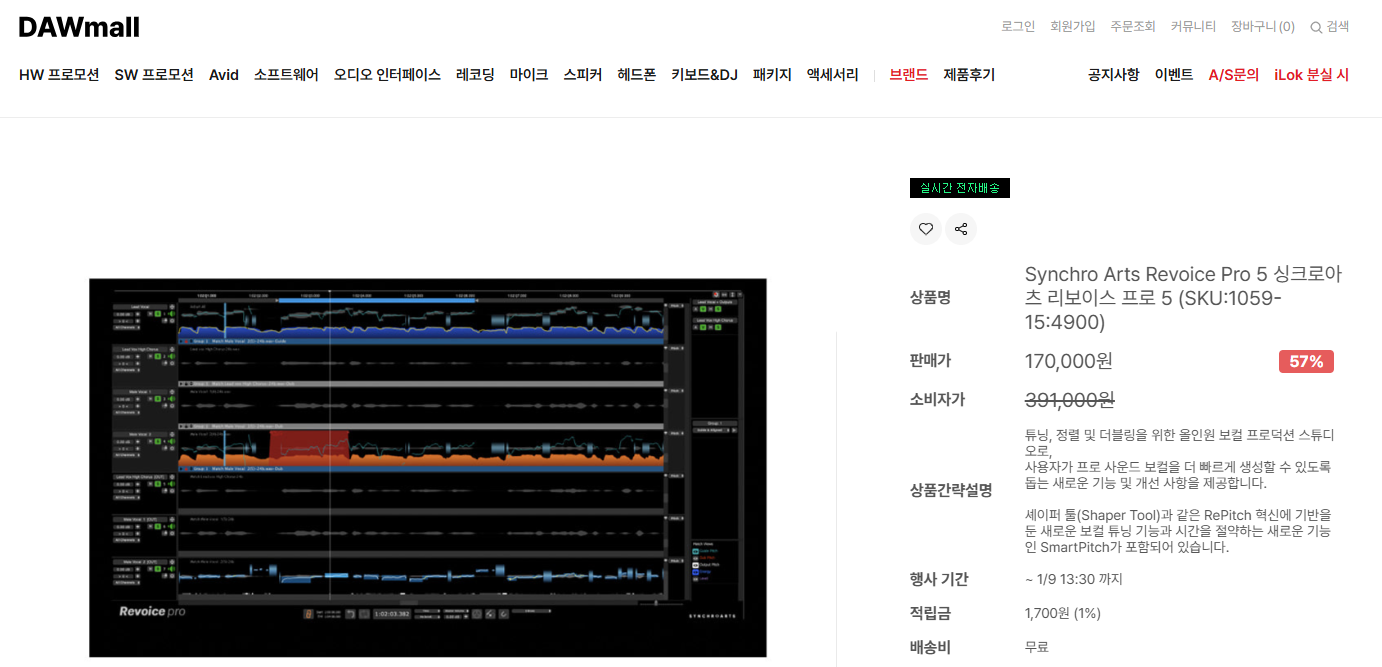The width and height of the screenshot is (1382, 667).
Task: Click the 실시간 전자배송 badge
Action: point(959,188)
